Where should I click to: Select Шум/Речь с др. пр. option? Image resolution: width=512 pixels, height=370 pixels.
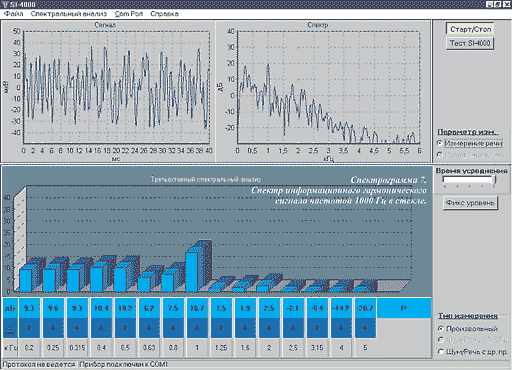coord(441,352)
